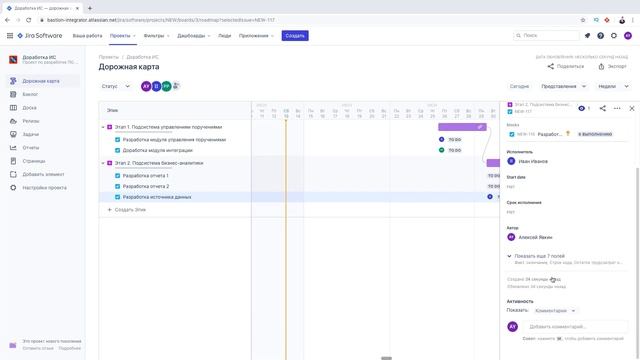This screenshot has width=640, height=360.
Task: Open the Проекты menu
Action: click(122, 36)
